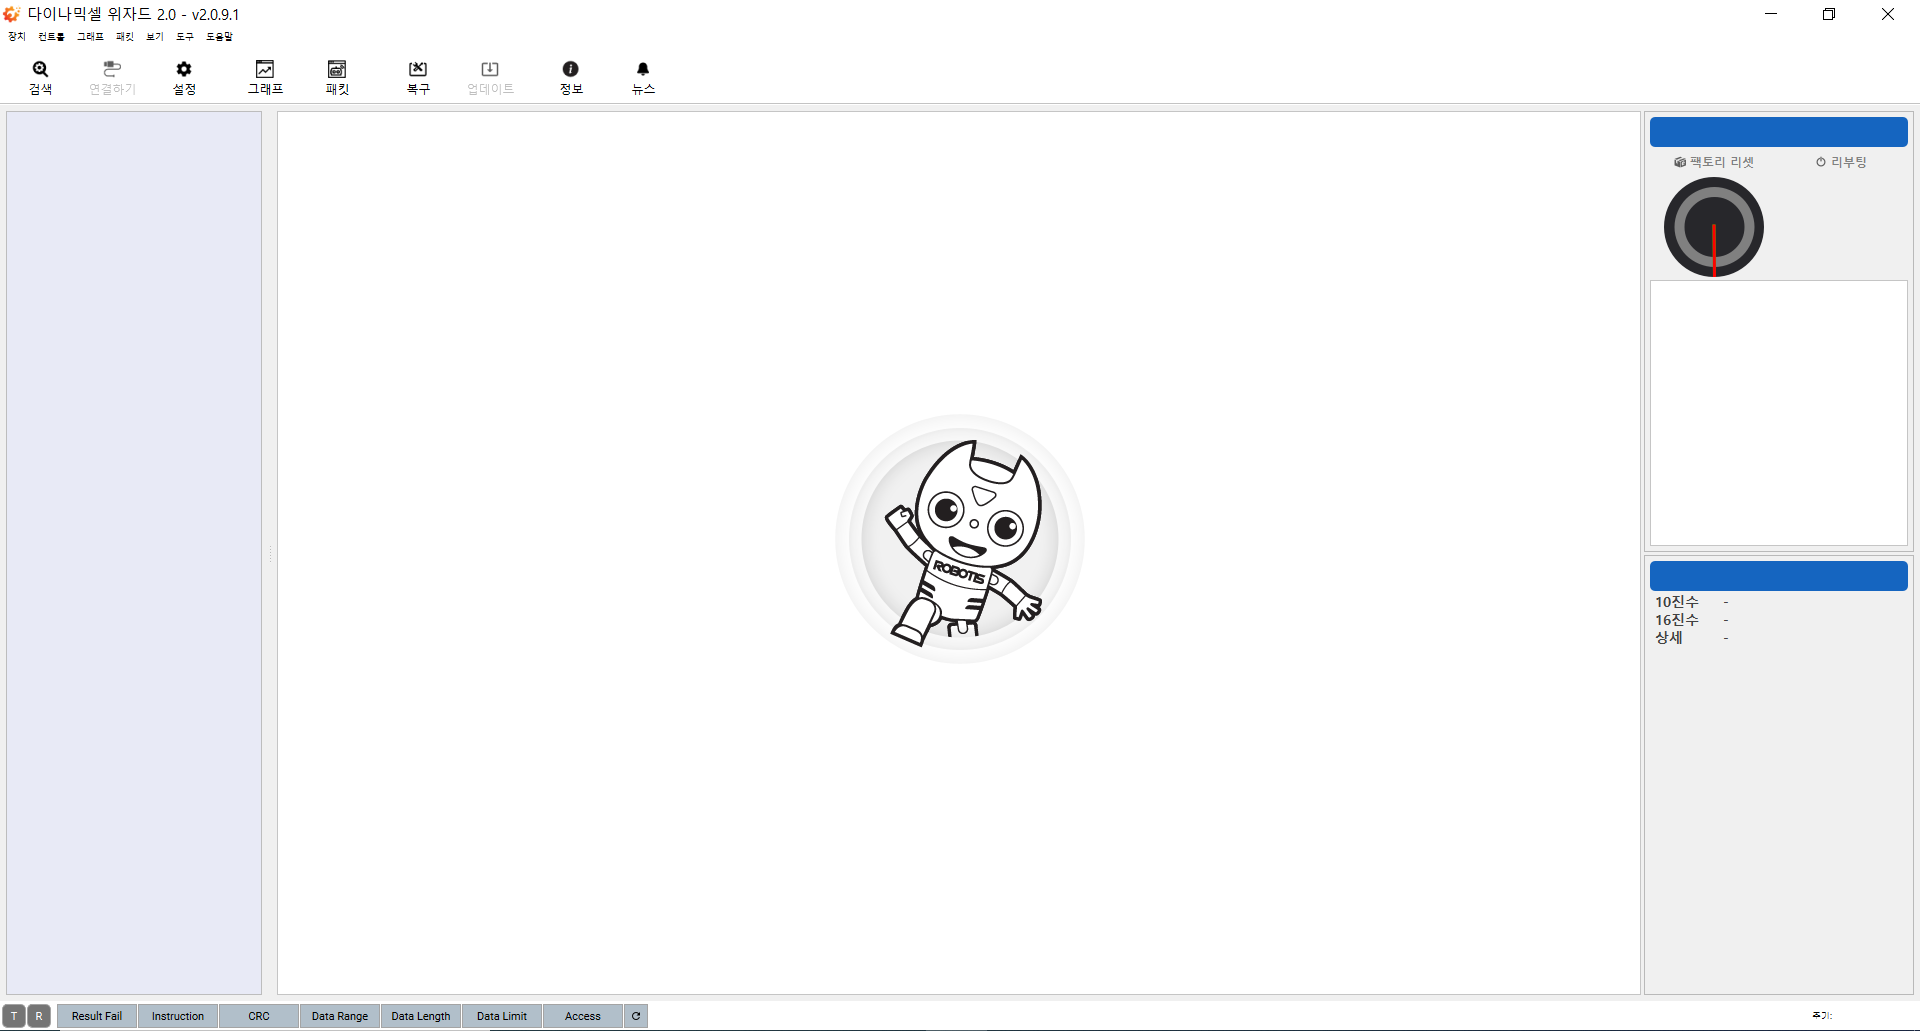Launch 복구 (Recovery) toolbar icon
Image resolution: width=1920 pixels, height=1031 pixels.
click(418, 77)
